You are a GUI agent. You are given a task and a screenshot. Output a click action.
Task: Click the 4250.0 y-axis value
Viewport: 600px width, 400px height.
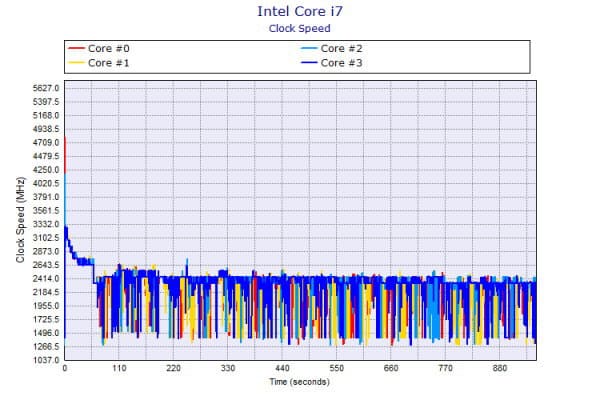(46, 170)
